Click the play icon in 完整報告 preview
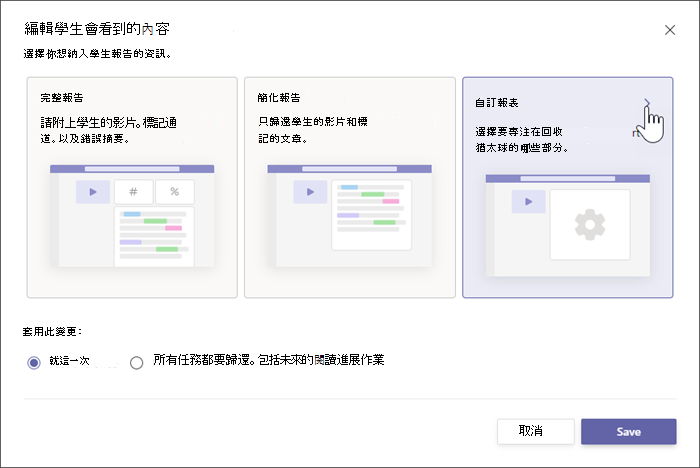Viewport: 700px width, 468px height. pos(93,192)
